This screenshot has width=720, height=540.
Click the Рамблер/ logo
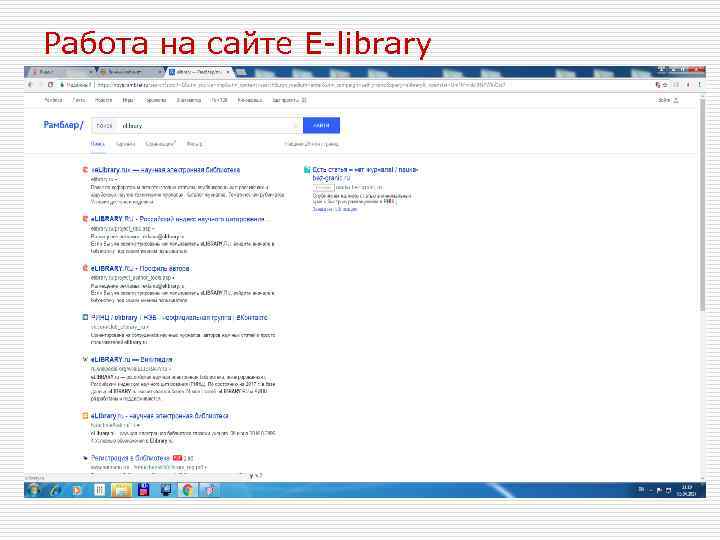tap(63, 125)
